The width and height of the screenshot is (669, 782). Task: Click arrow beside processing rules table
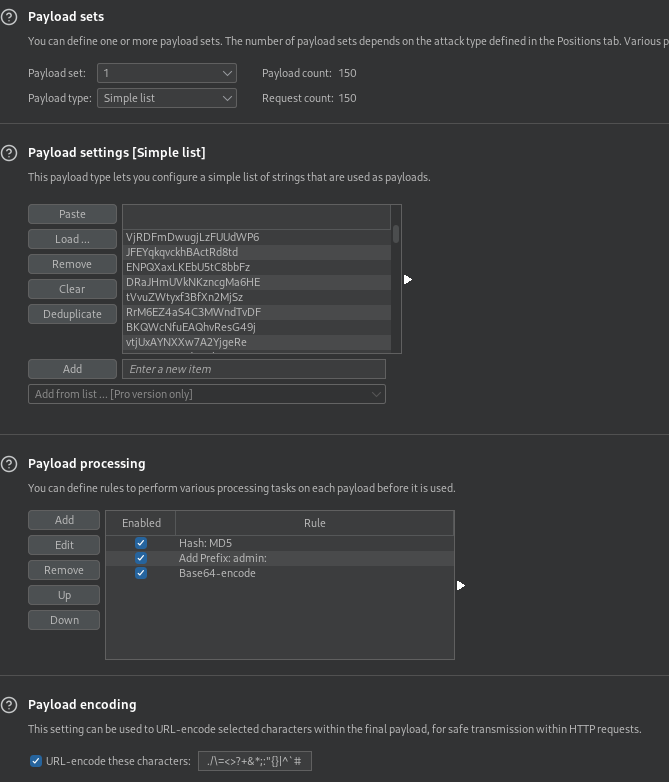click(460, 585)
